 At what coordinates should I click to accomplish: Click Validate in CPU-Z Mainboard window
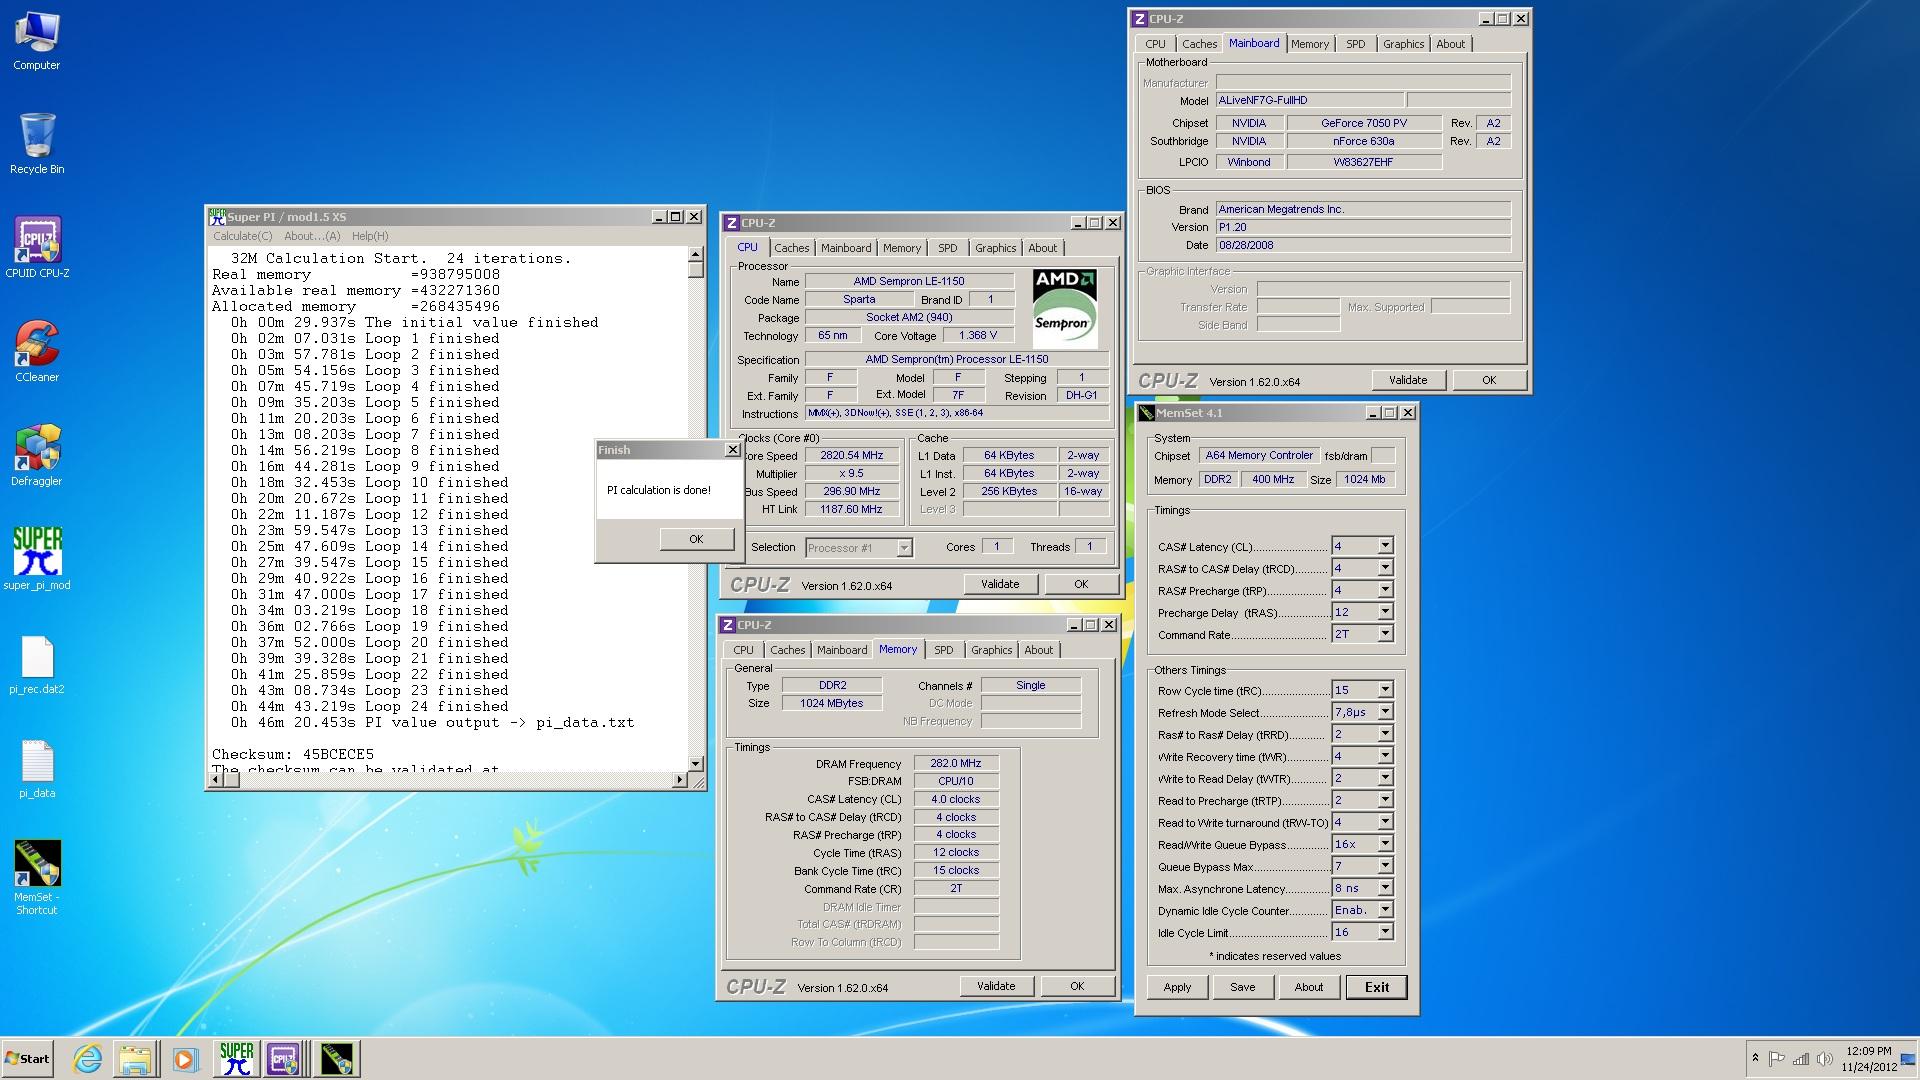coord(1407,380)
